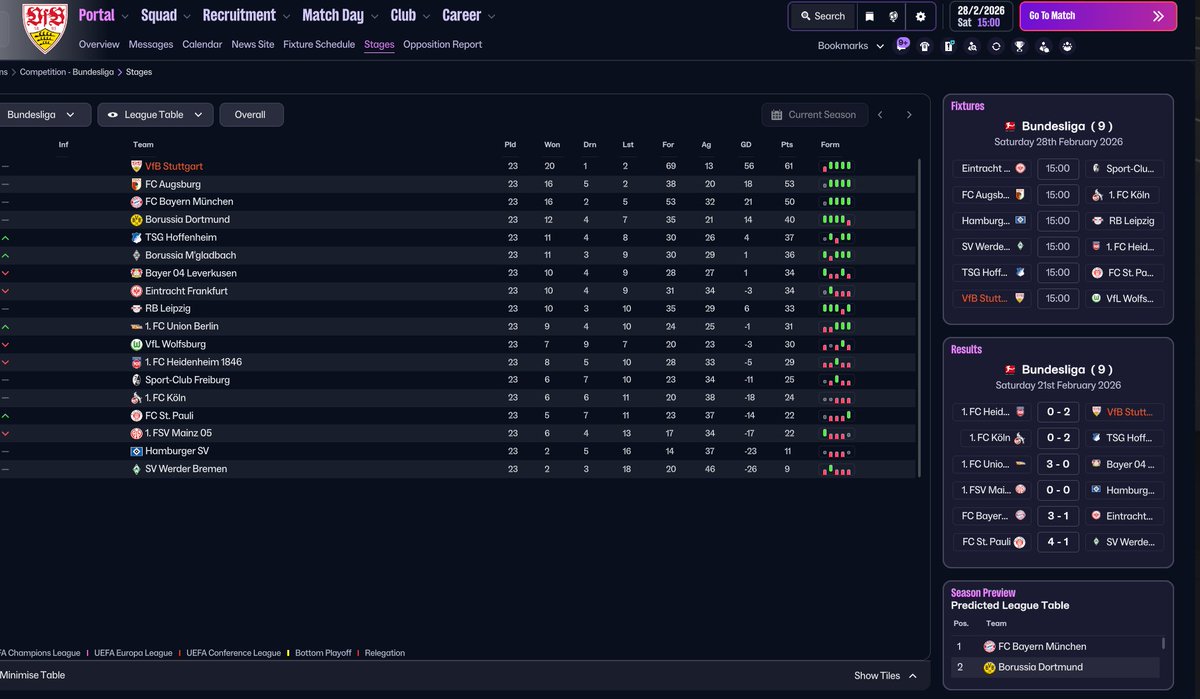The image size is (1200, 699).
Task: Sort table by Pts column header
Action: 787,145
